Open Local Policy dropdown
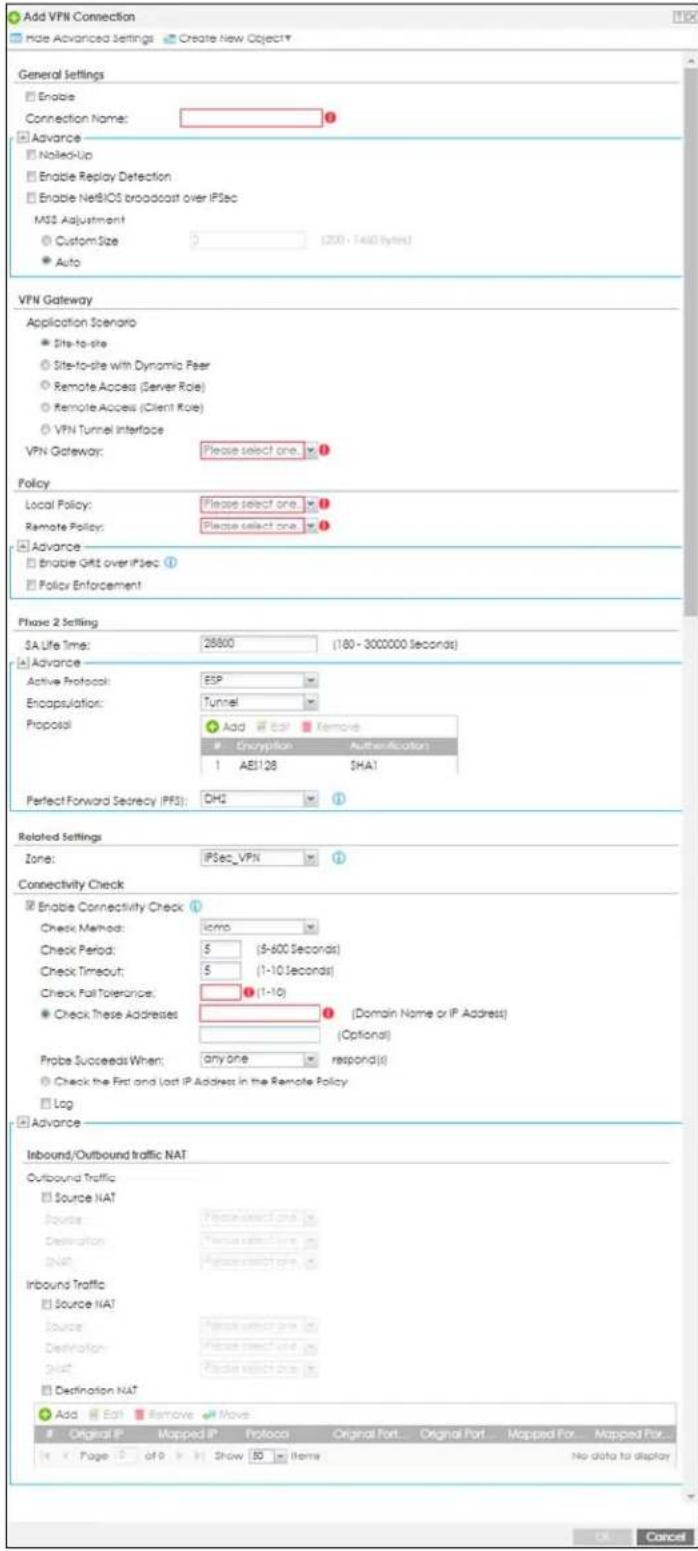 click(310, 506)
